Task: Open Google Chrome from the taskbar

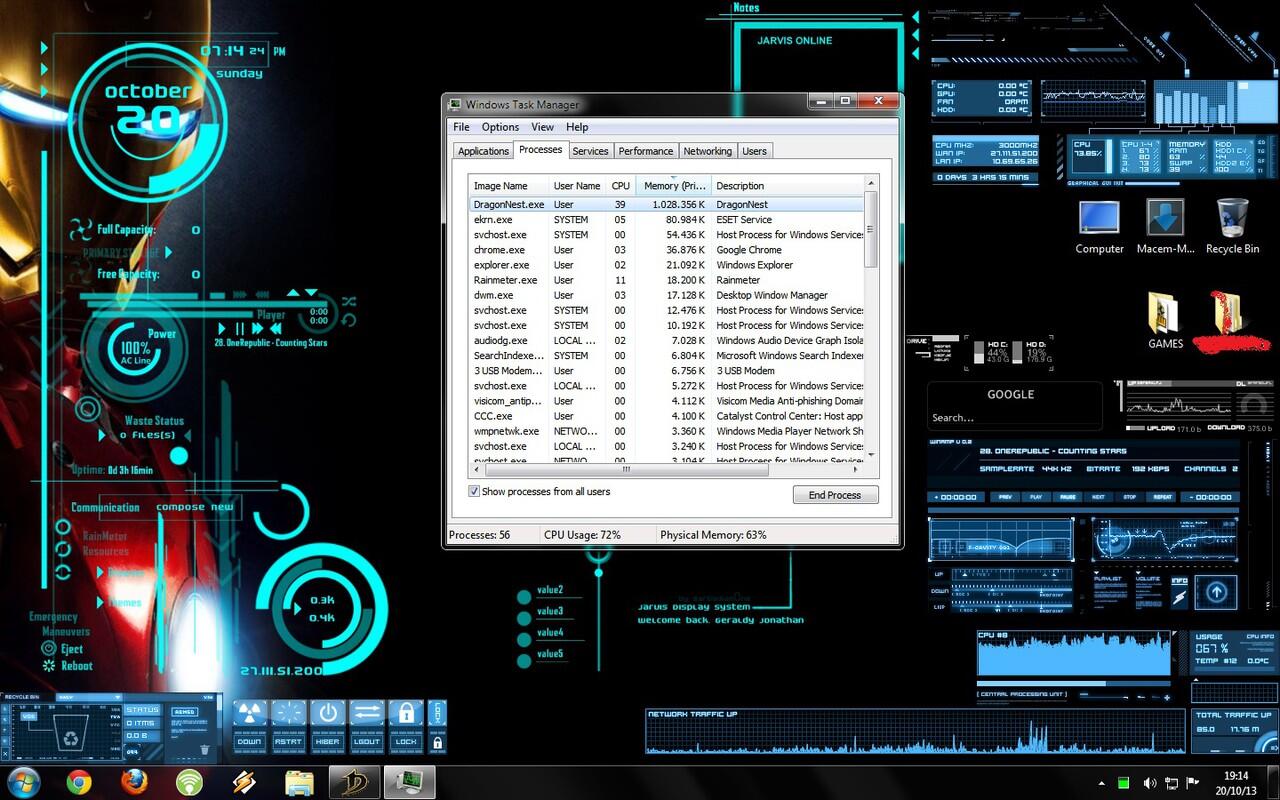Action: pyautogui.click(x=79, y=781)
